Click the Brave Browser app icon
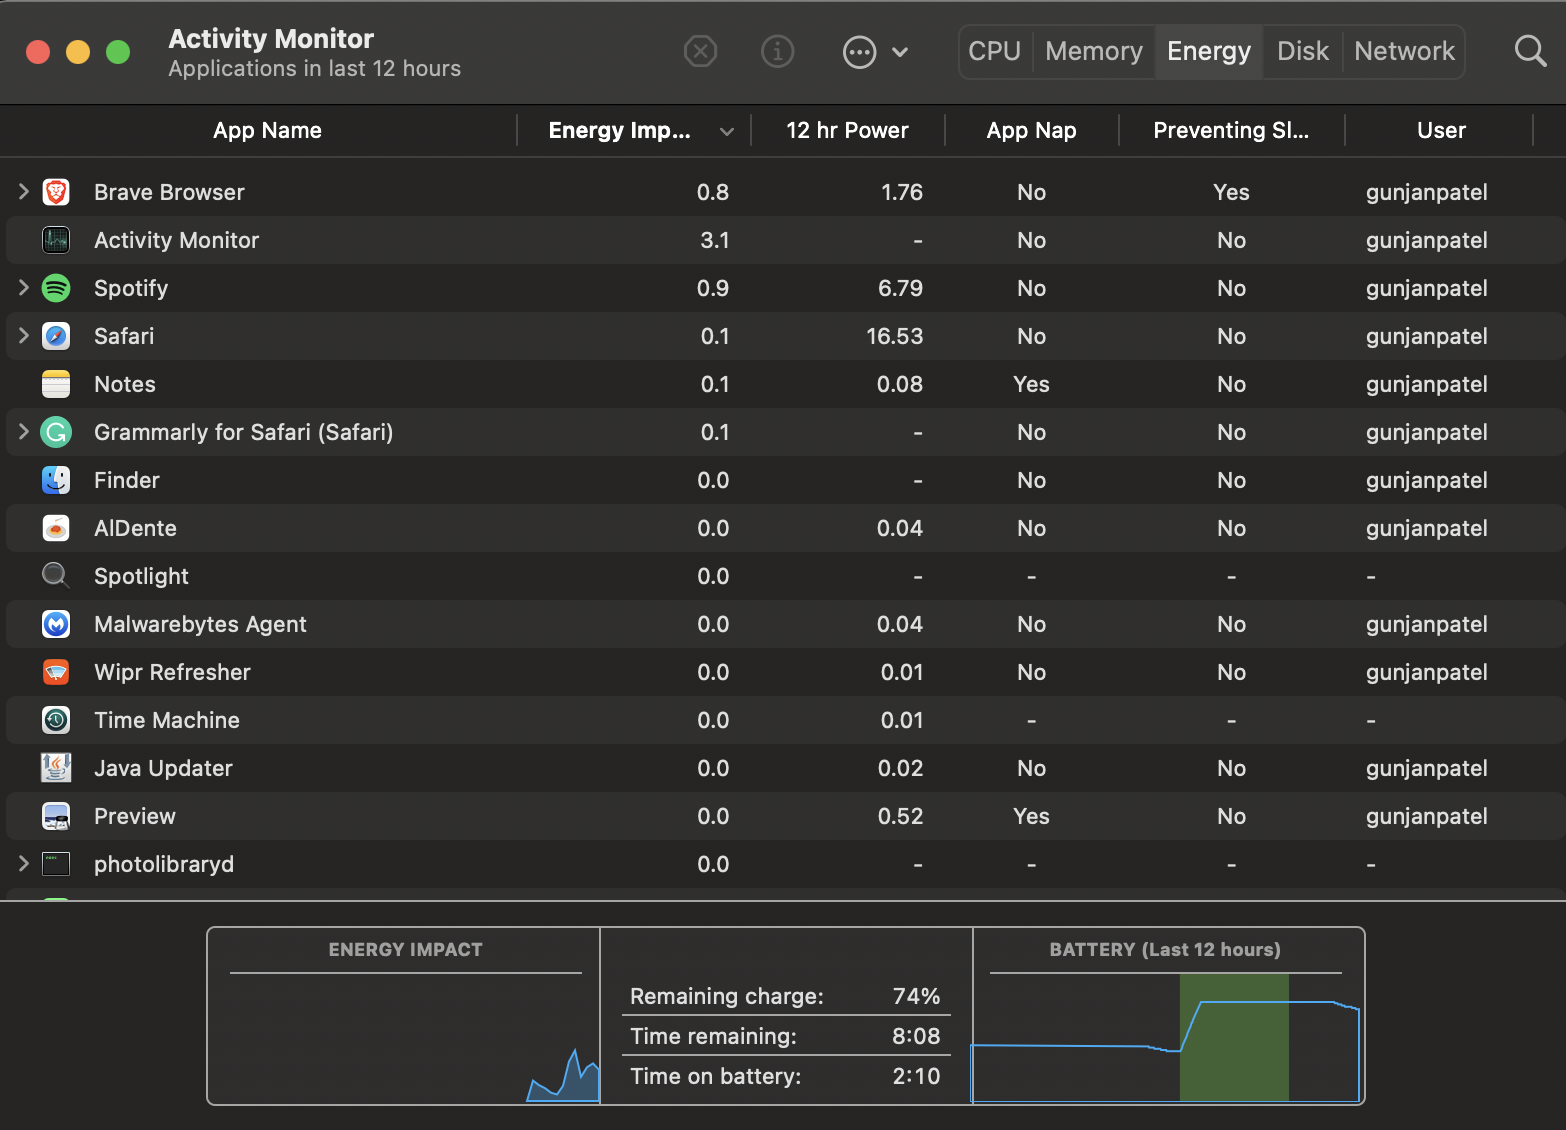This screenshot has width=1566, height=1130. point(56,192)
